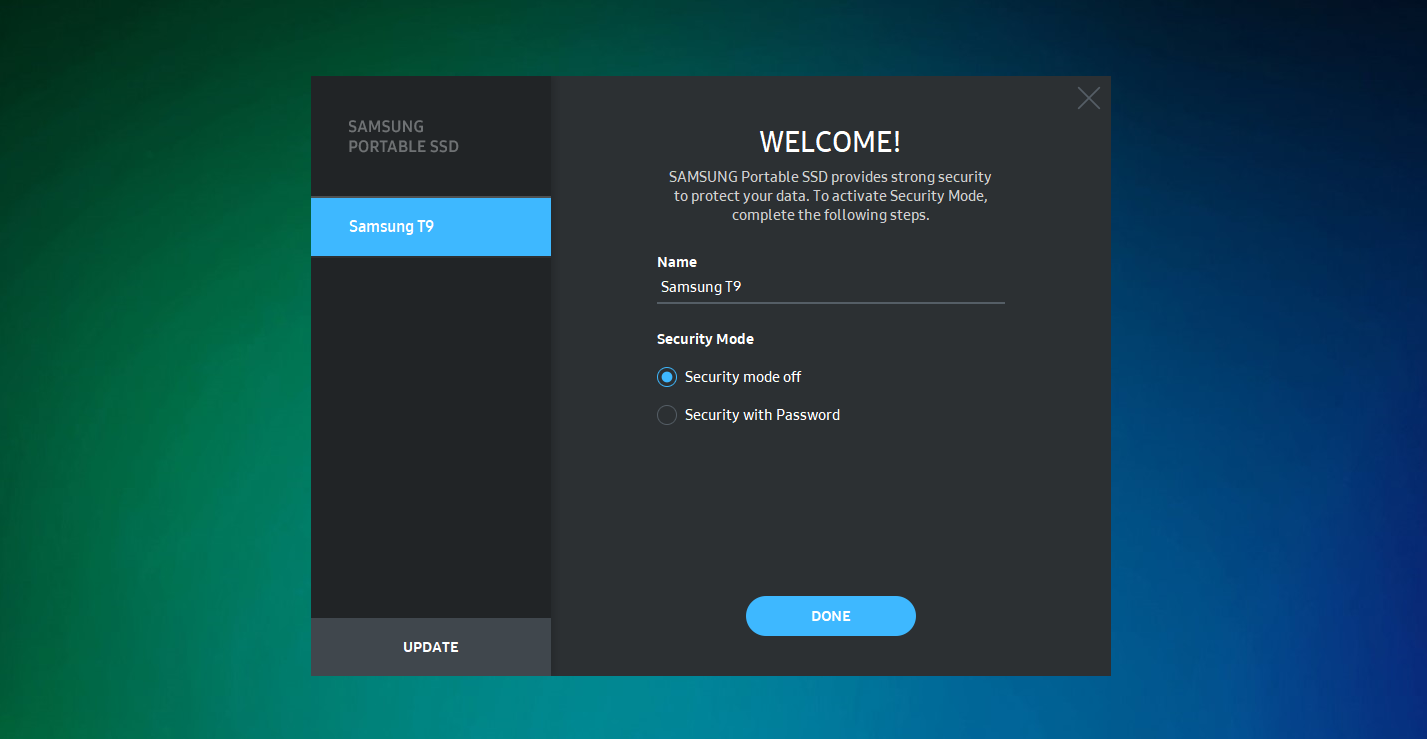Viewport: 1427px width, 739px height.
Task: Click the description paragraph about Security Mode
Action: point(830,196)
